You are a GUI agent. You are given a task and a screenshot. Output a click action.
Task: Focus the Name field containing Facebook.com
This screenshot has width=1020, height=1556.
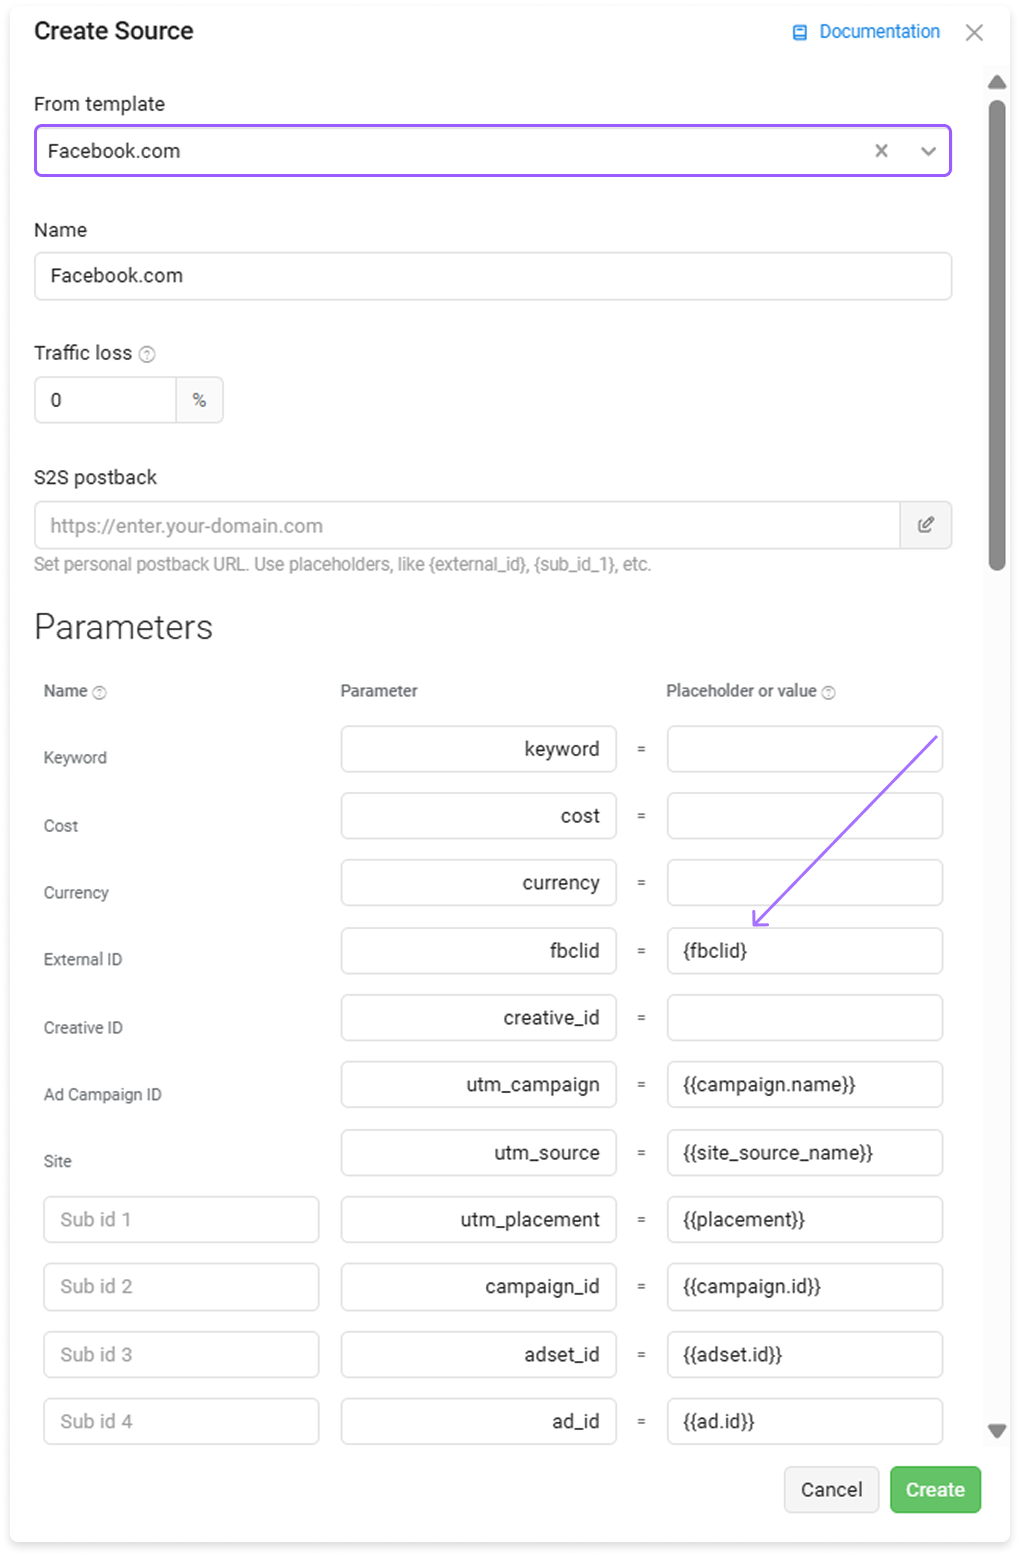[493, 276]
